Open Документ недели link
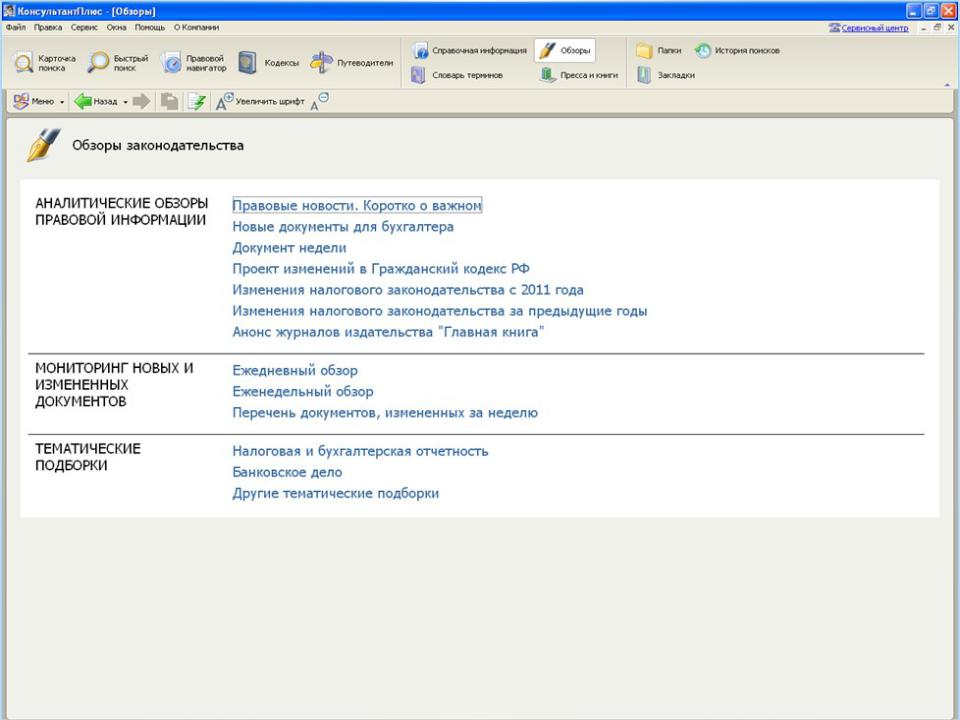The image size is (960, 720). coord(289,248)
